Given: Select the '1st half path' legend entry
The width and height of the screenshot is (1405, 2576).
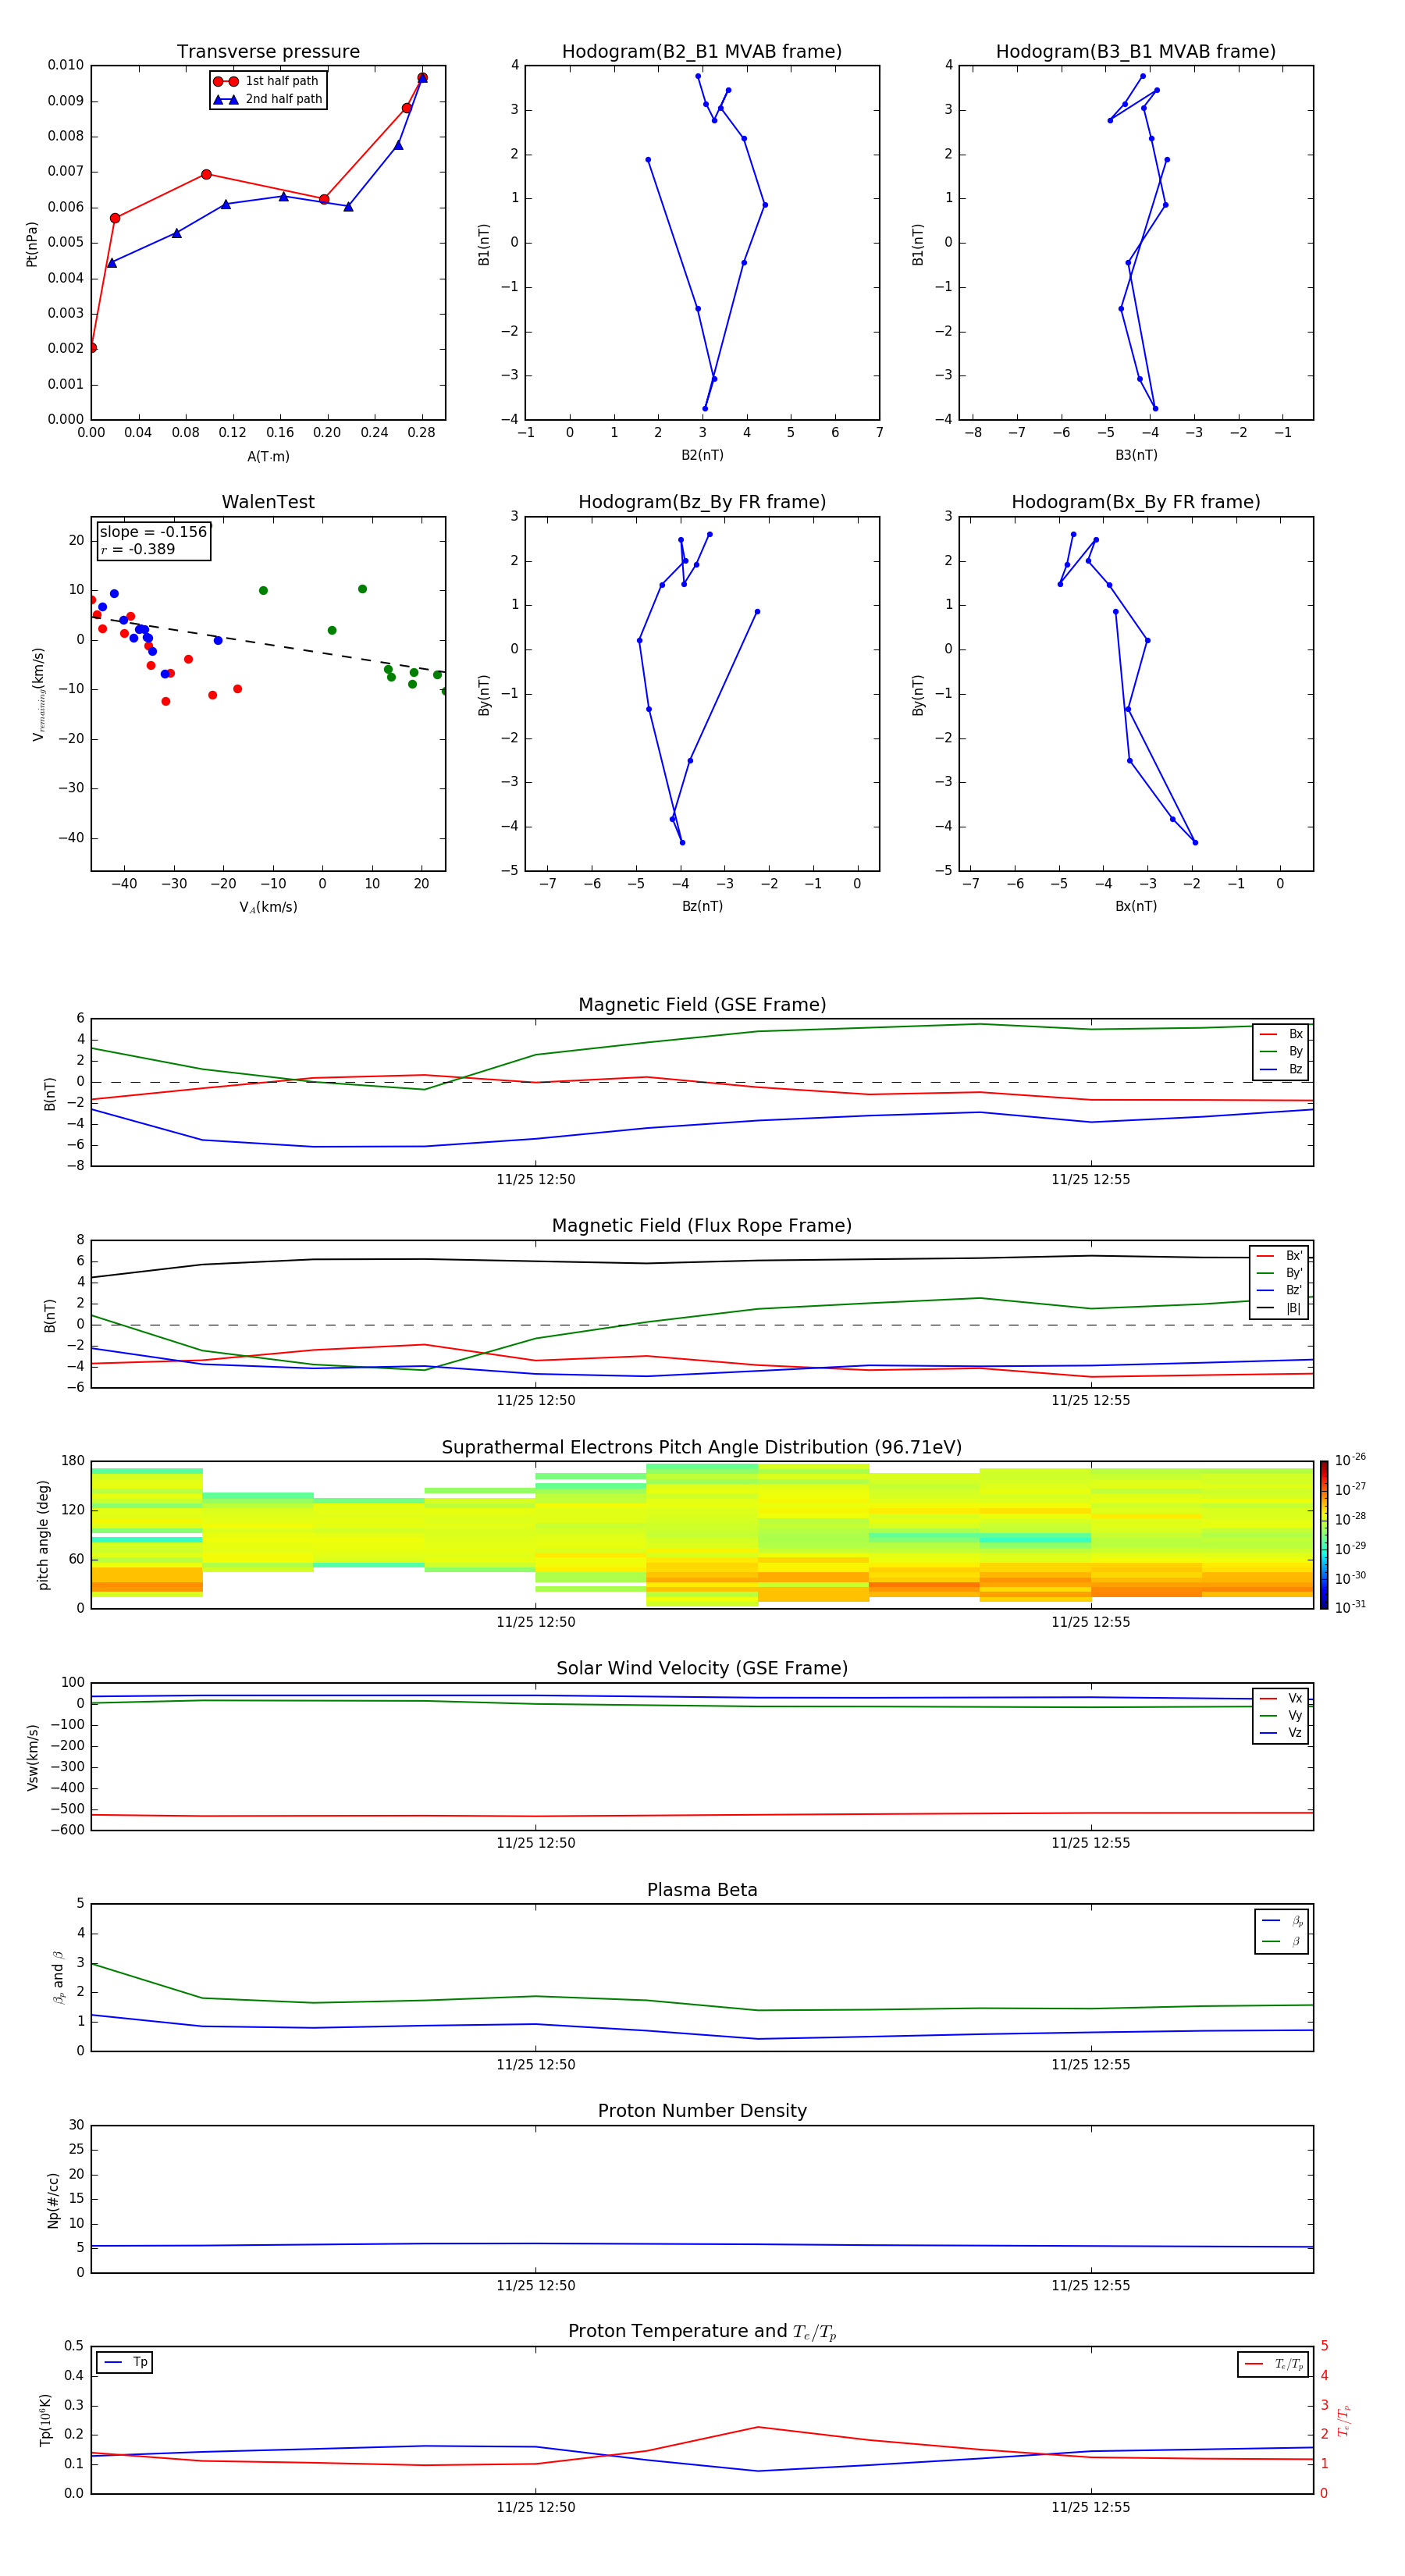Looking at the screenshot, I should (x=267, y=81).
